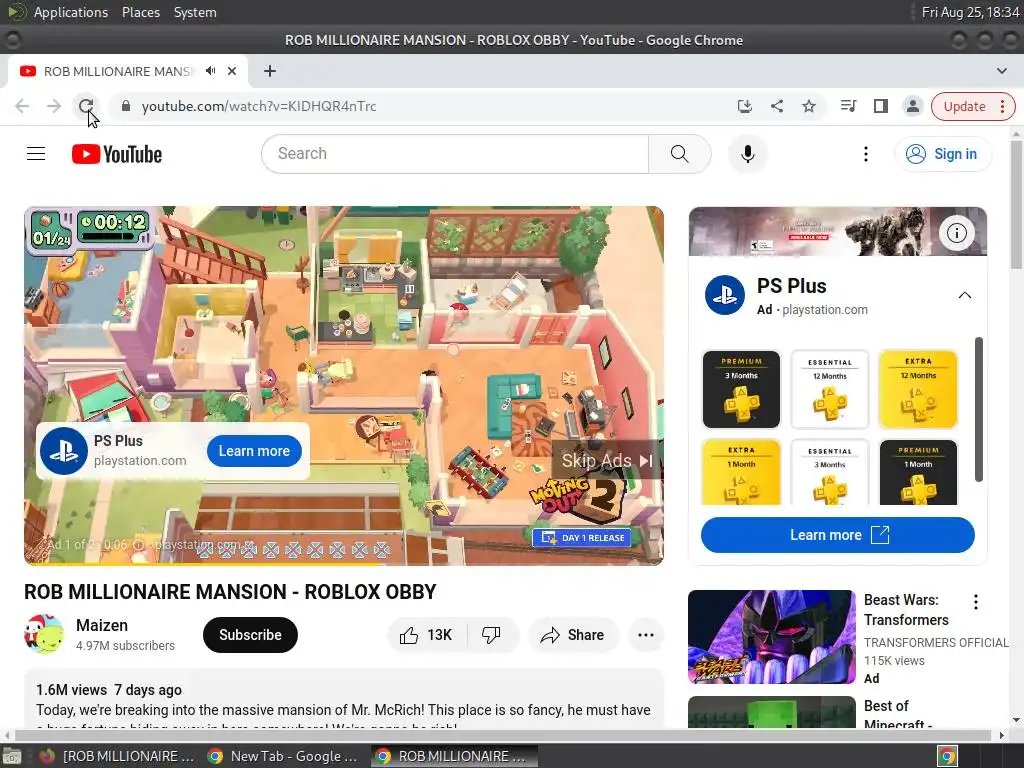Click the ad panel's inner scrollbar

pyautogui.click(x=978, y=409)
